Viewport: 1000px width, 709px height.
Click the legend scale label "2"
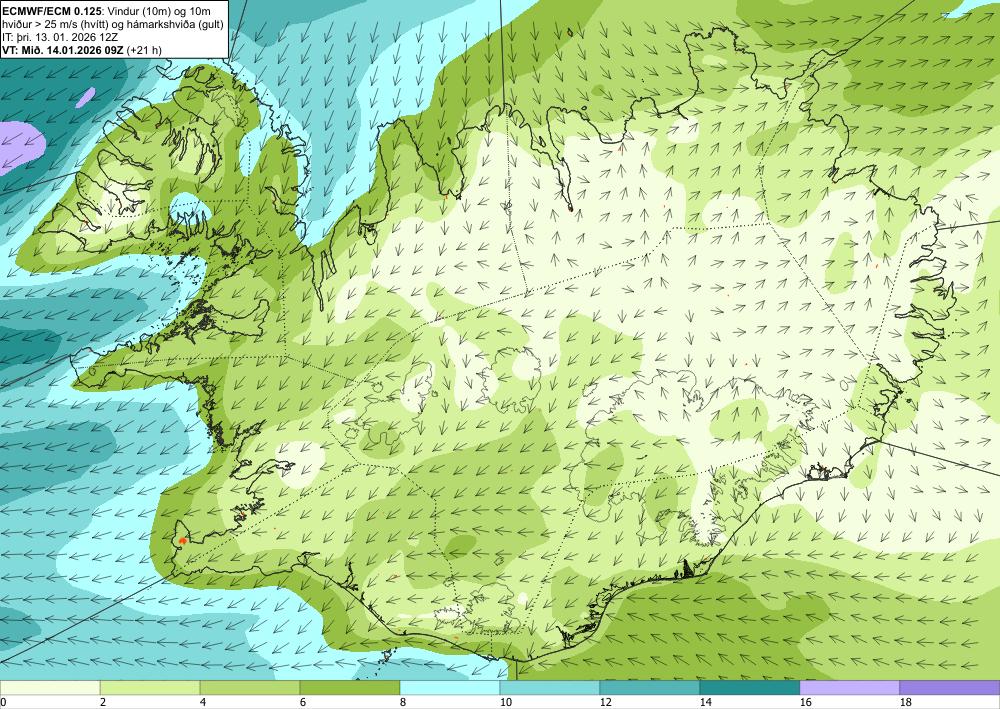[x=103, y=702]
